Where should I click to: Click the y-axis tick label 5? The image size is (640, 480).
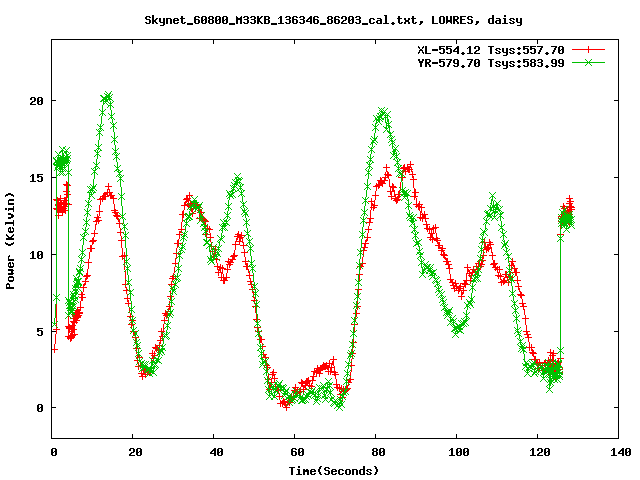pos(40,331)
